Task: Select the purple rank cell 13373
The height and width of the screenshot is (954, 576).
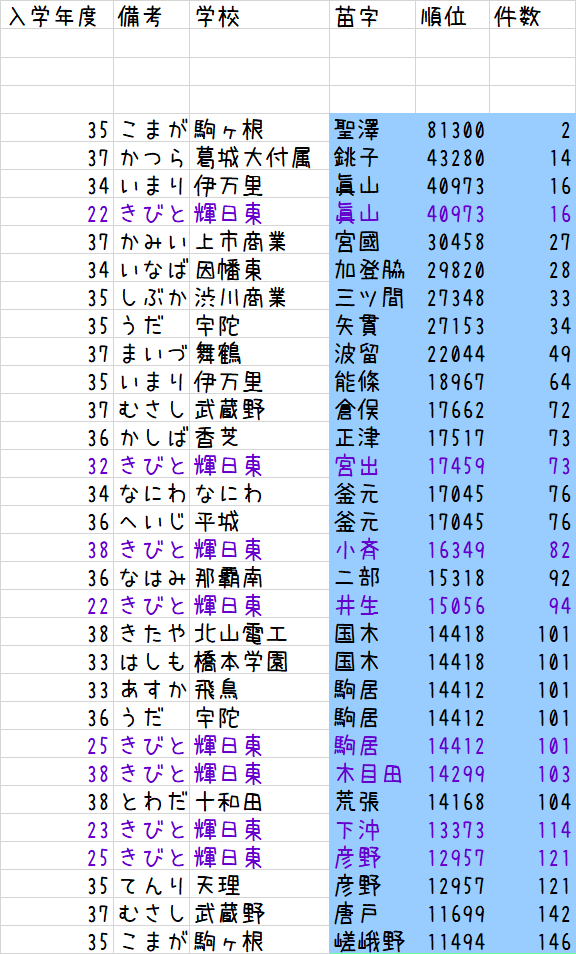Action: pyautogui.click(x=453, y=828)
